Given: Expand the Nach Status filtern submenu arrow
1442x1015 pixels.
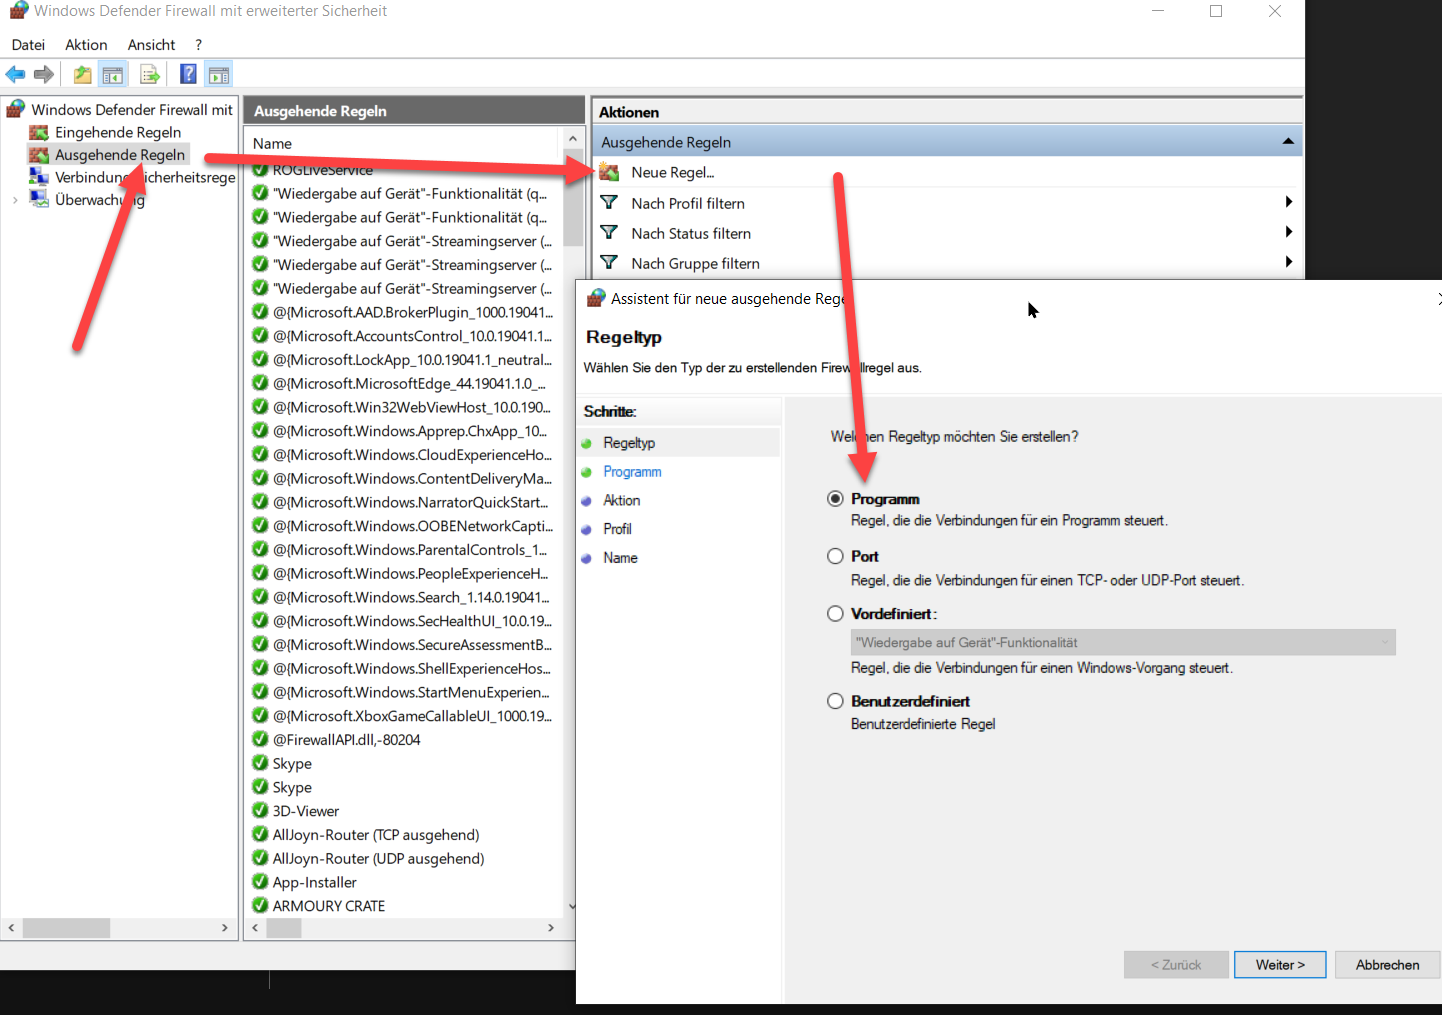Looking at the screenshot, I should pos(1288,232).
